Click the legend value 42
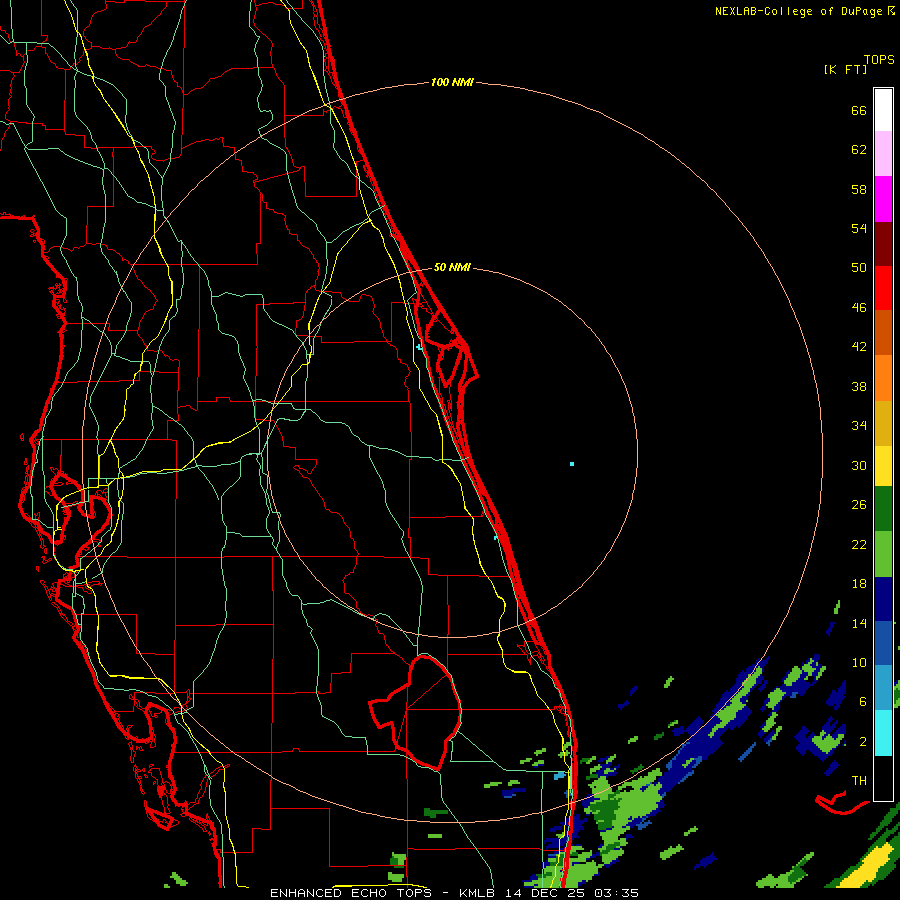Screen dimensions: 900x900 coord(859,347)
